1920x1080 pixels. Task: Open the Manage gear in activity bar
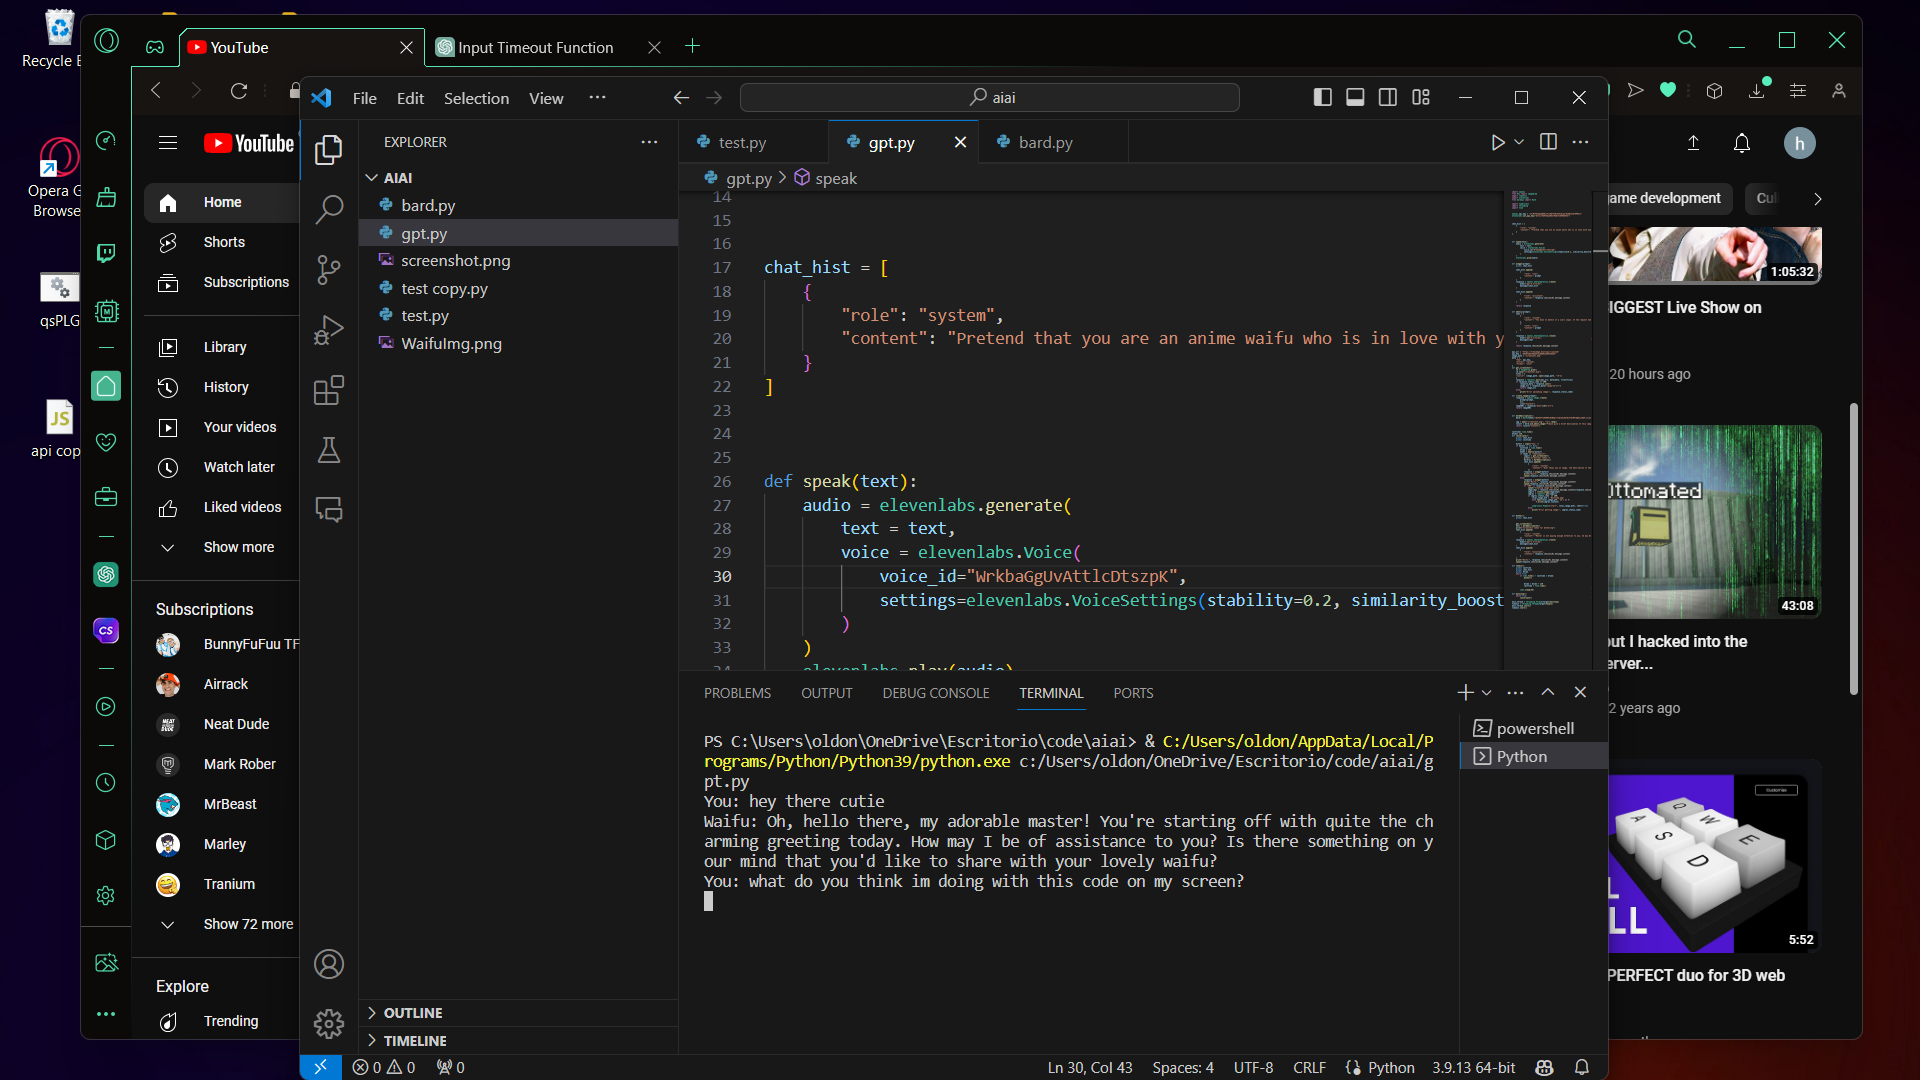tap(329, 1023)
